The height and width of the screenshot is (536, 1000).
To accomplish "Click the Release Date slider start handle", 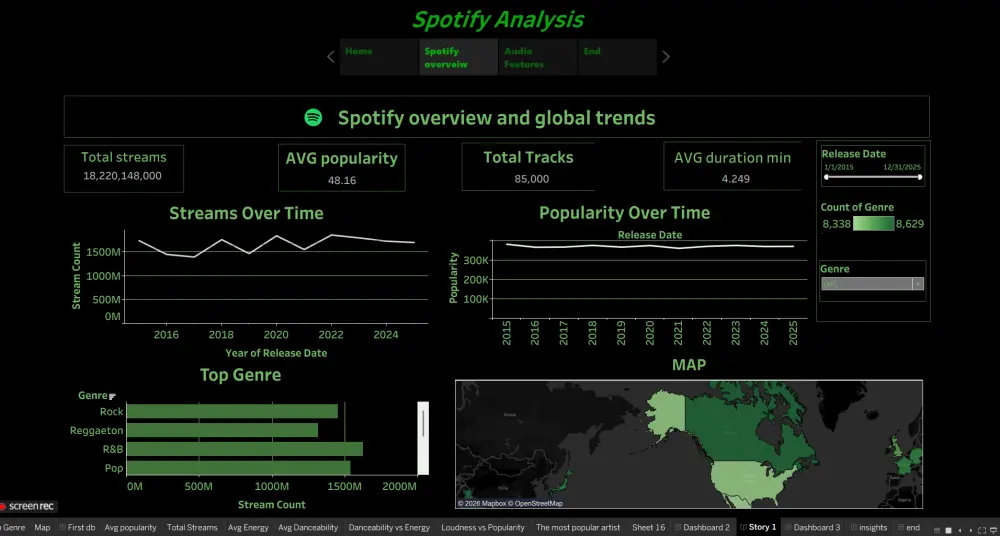I will (x=826, y=177).
